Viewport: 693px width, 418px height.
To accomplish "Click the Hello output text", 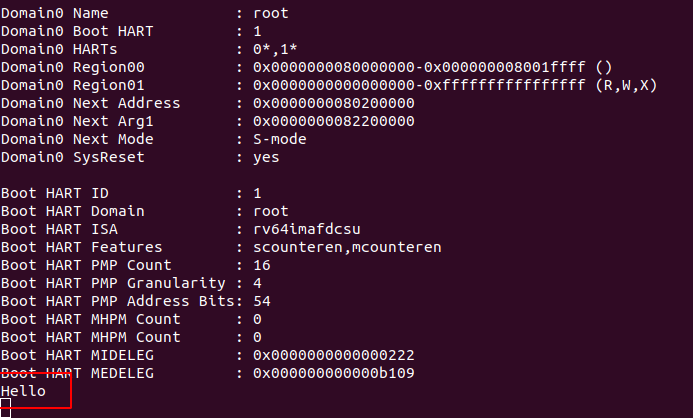I will point(23,391).
